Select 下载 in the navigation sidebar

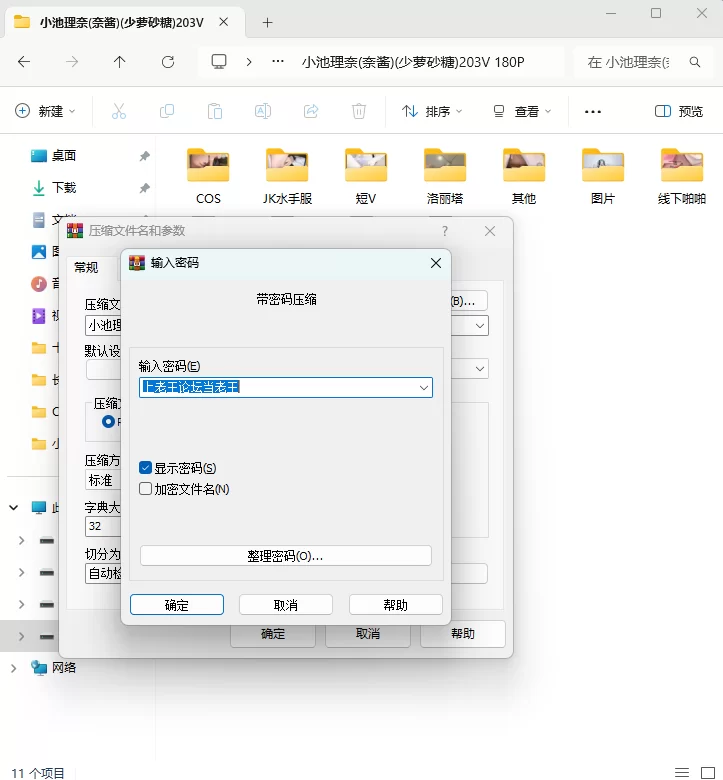click(x=64, y=188)
